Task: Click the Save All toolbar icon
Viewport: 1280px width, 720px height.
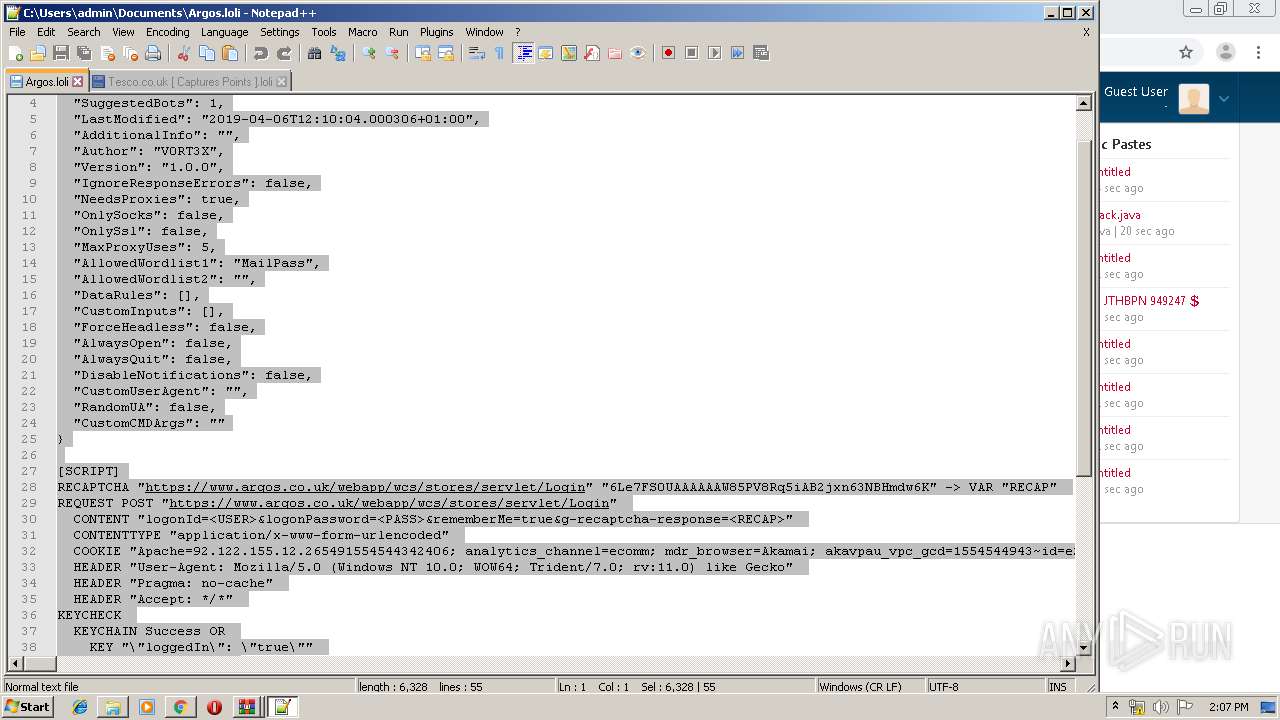Action: (x=84, y=53)
